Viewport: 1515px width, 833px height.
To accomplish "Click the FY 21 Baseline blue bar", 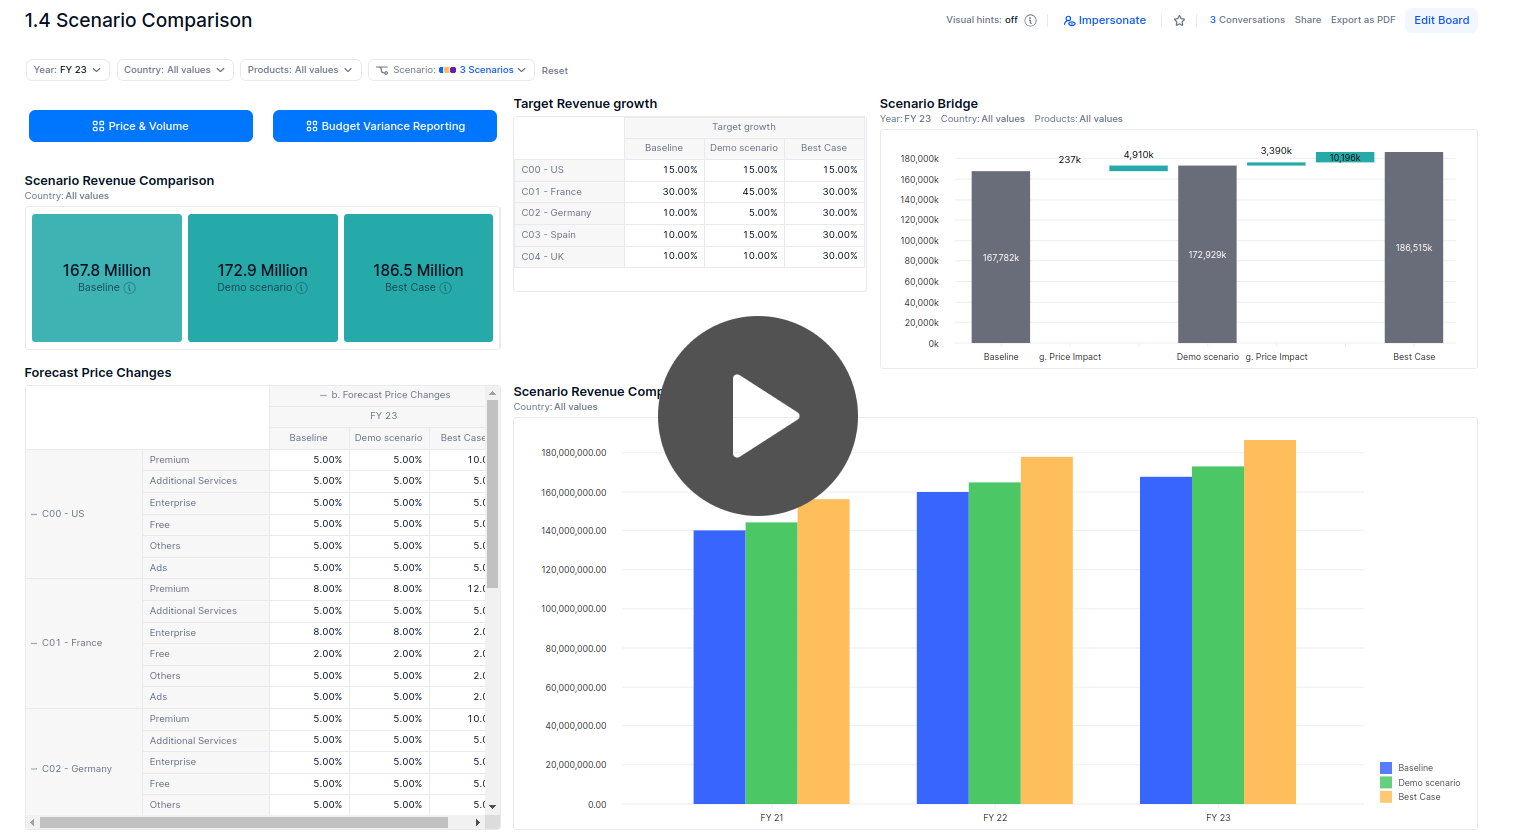I will tap(719, 667).
